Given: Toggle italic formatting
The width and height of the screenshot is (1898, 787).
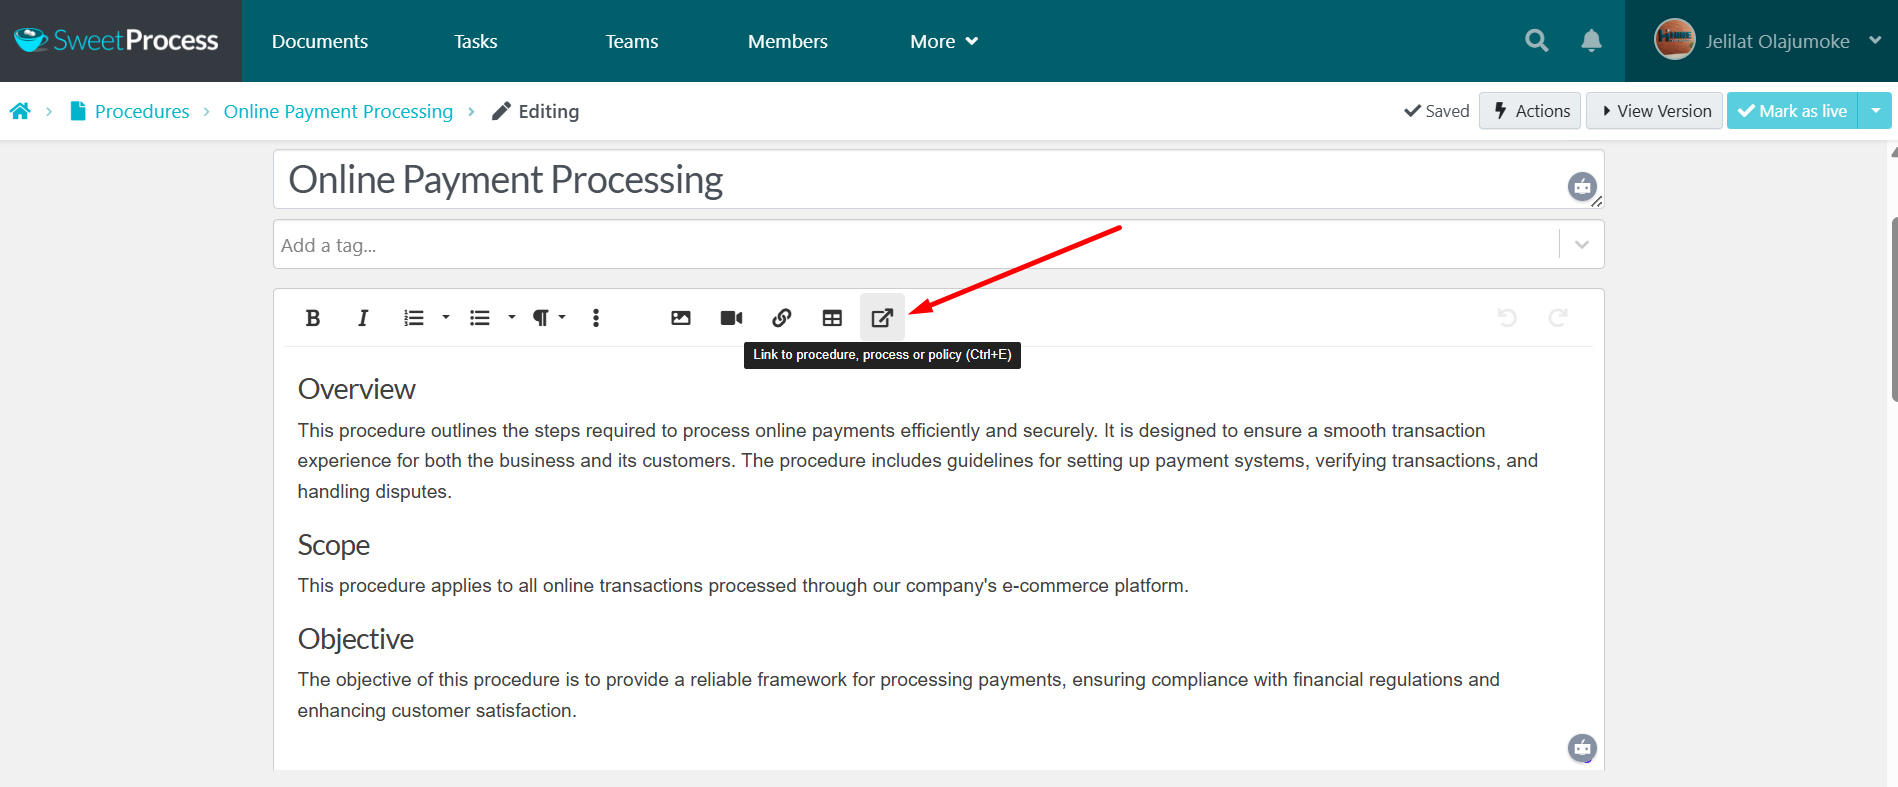Looking at the screenshot, I should [x=363, y=318].
